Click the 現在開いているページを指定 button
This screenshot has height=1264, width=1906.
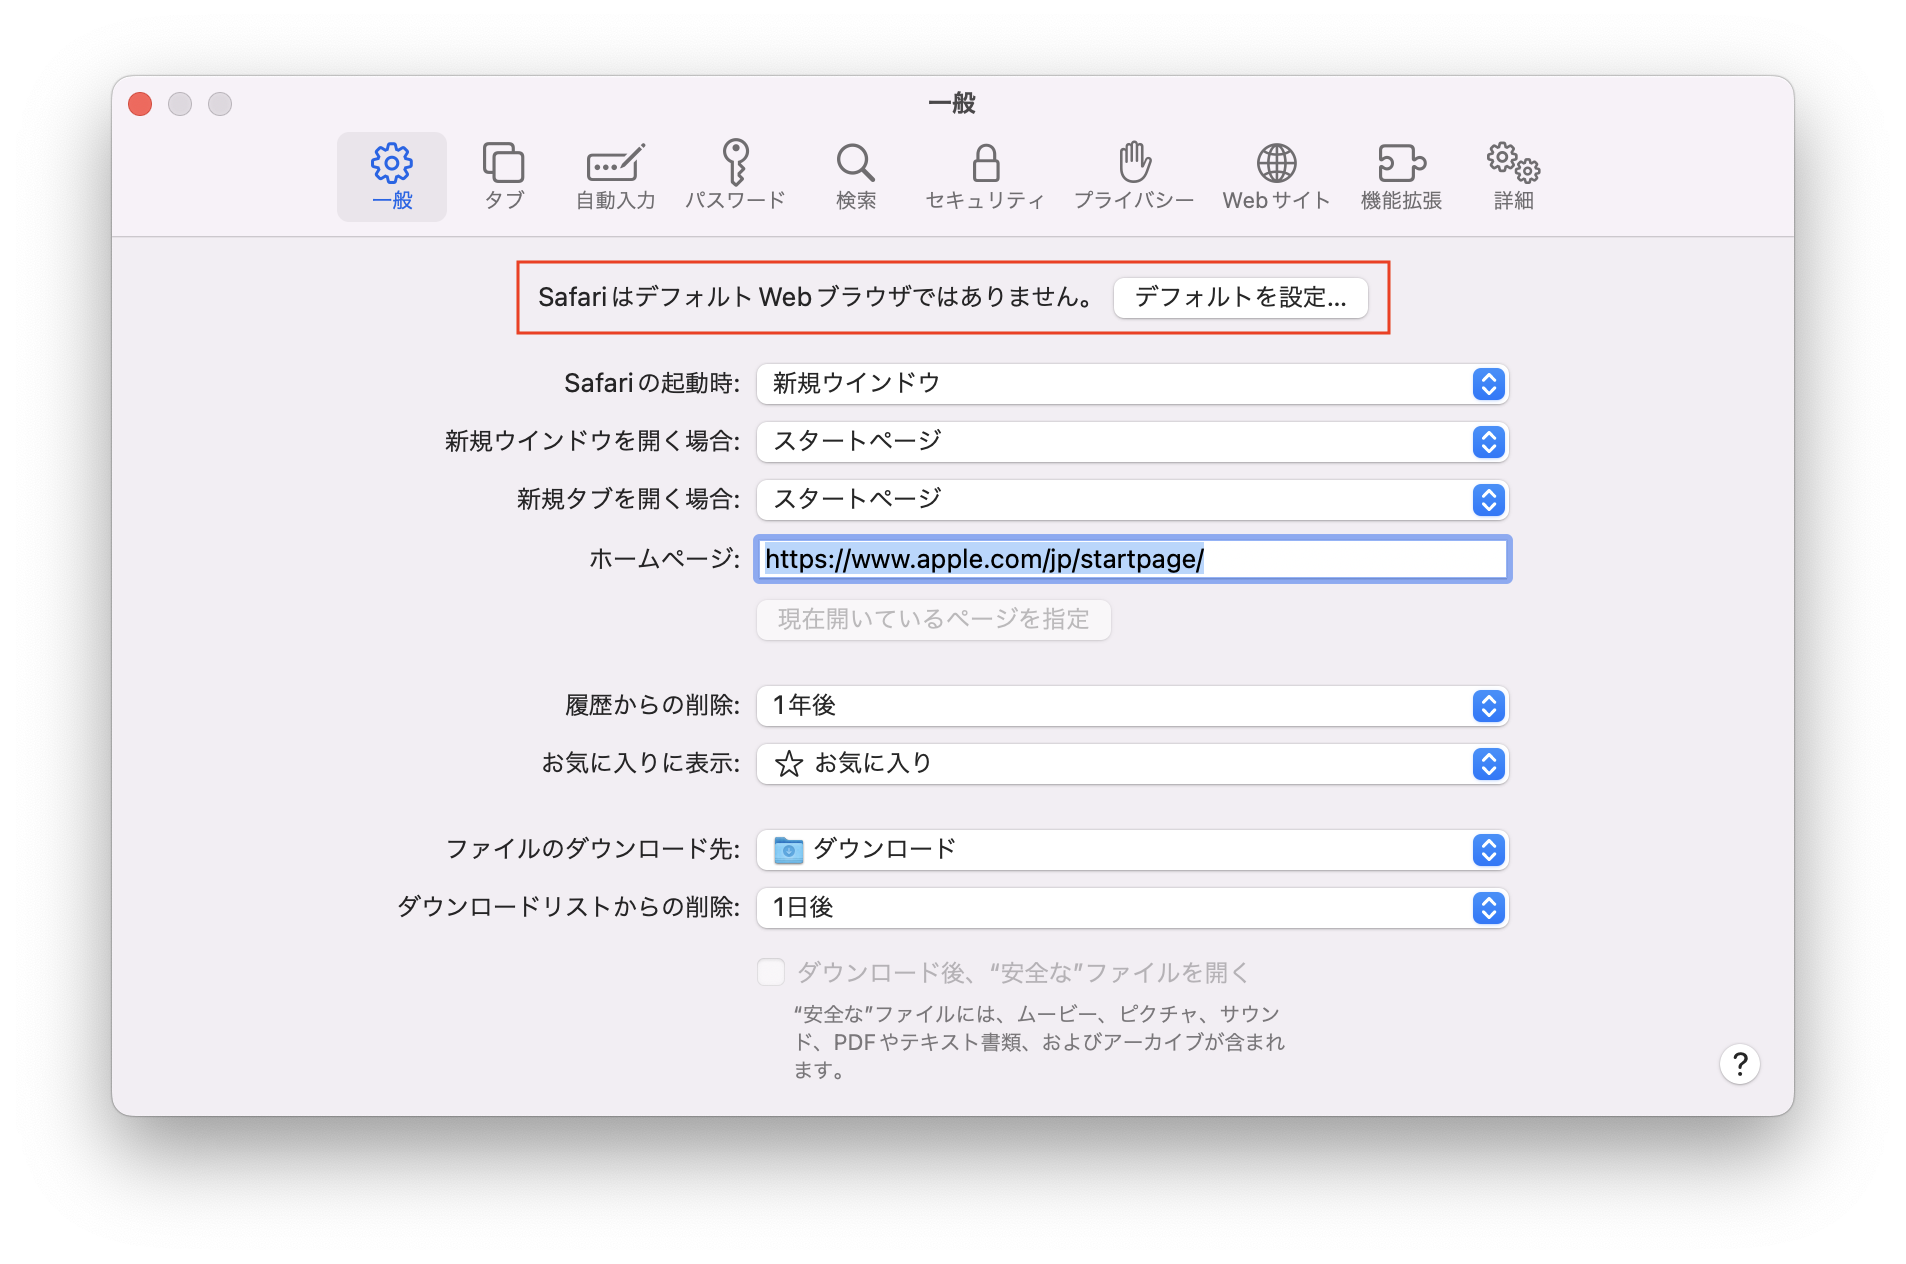pyautogui.click(x=933, y=620)
